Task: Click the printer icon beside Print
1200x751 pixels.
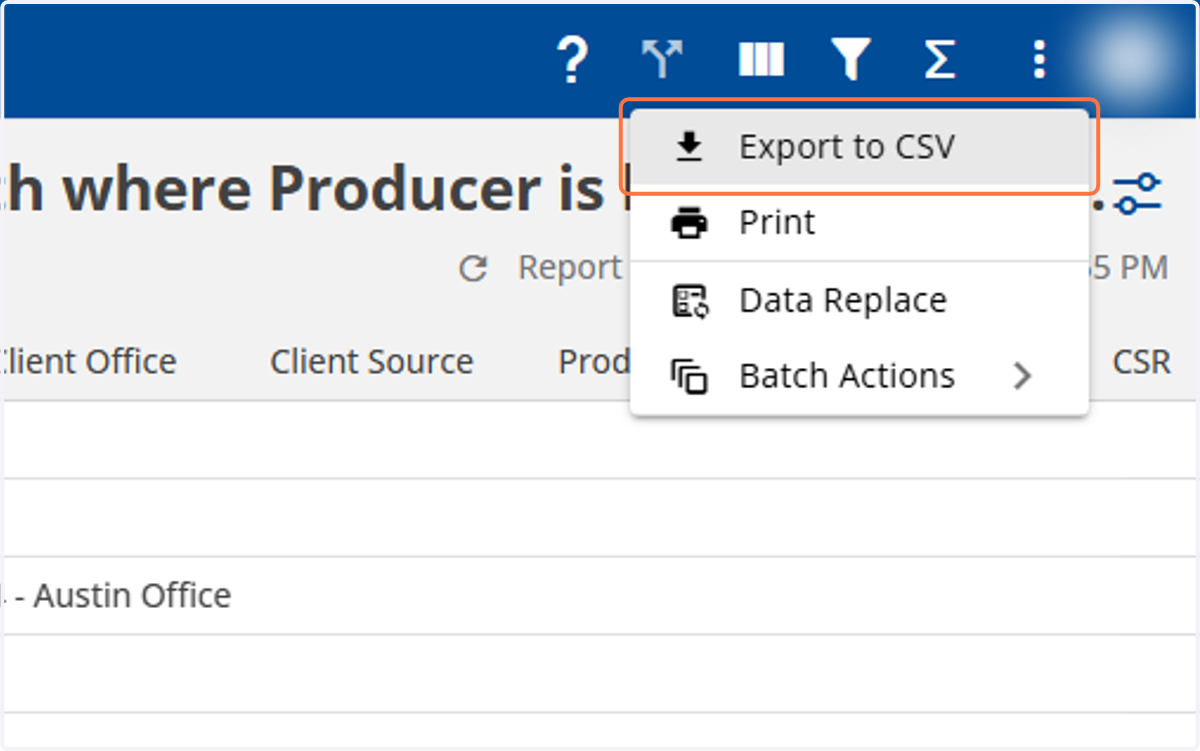Action: [689, 222]
